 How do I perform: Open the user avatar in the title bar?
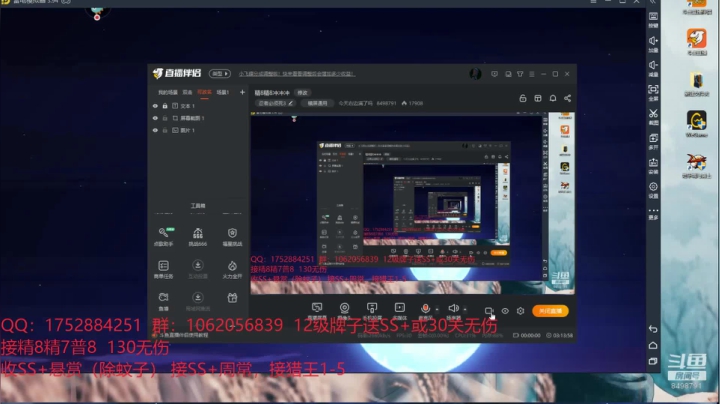pyautogui.click(x=475, y=73)
